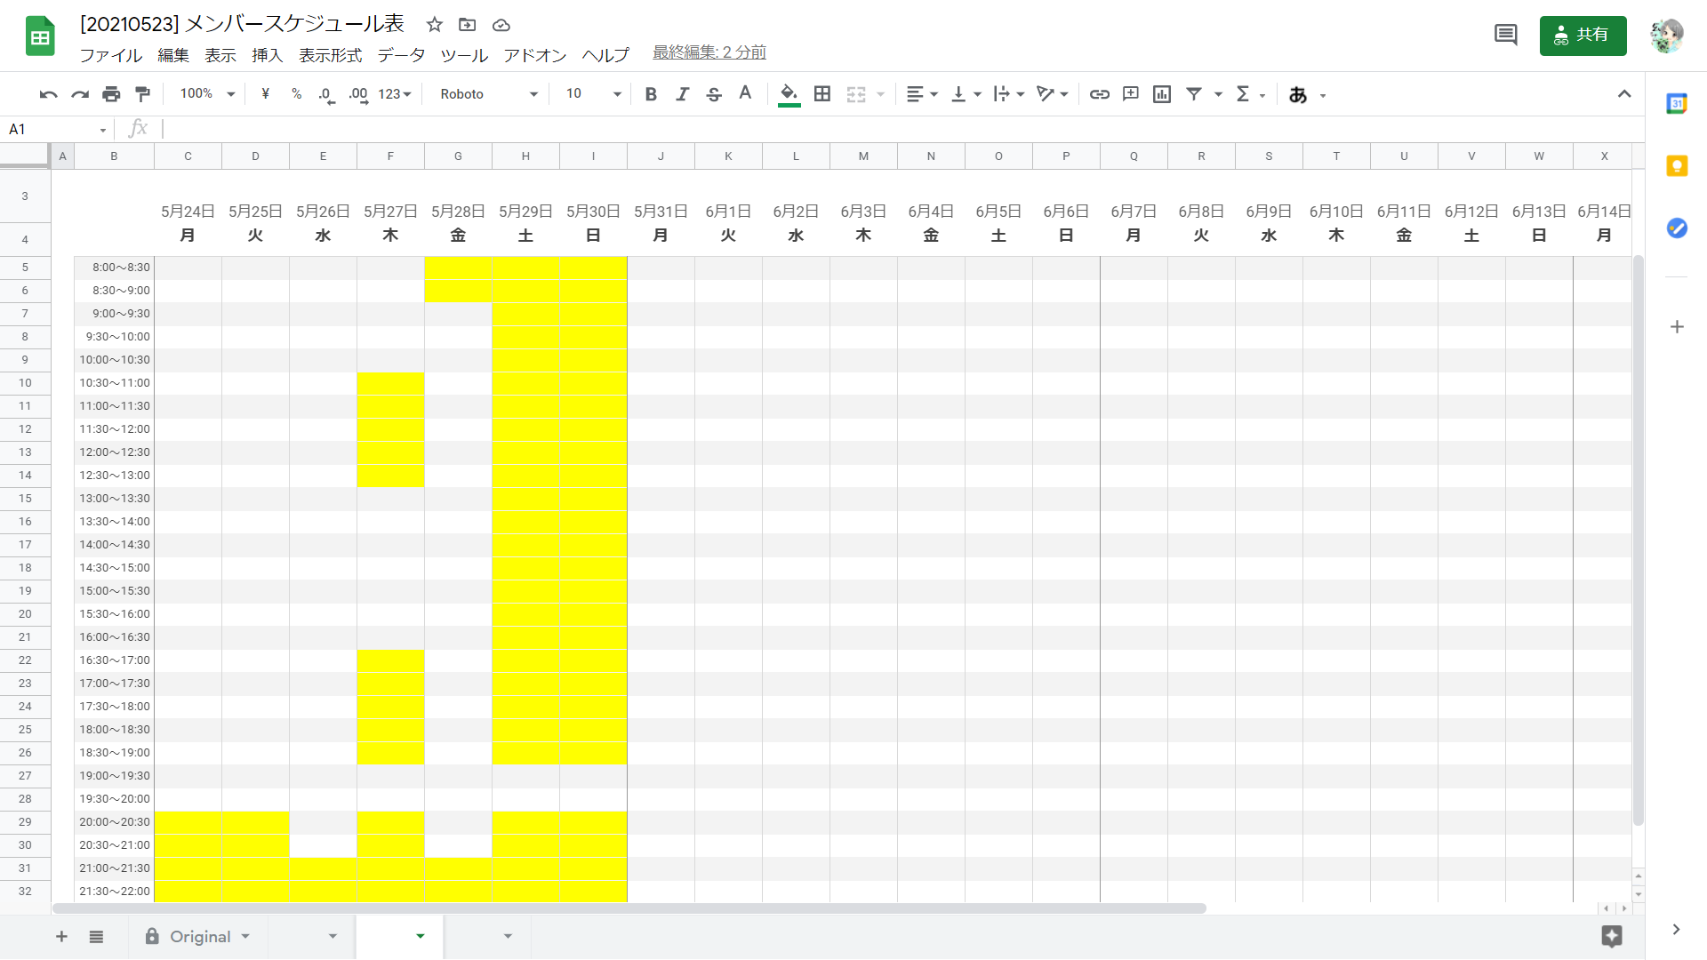This screenshot has height=960, width=1707.
Task: Expand the zoom 100% dropdown
Action: [x=207, y=94]
